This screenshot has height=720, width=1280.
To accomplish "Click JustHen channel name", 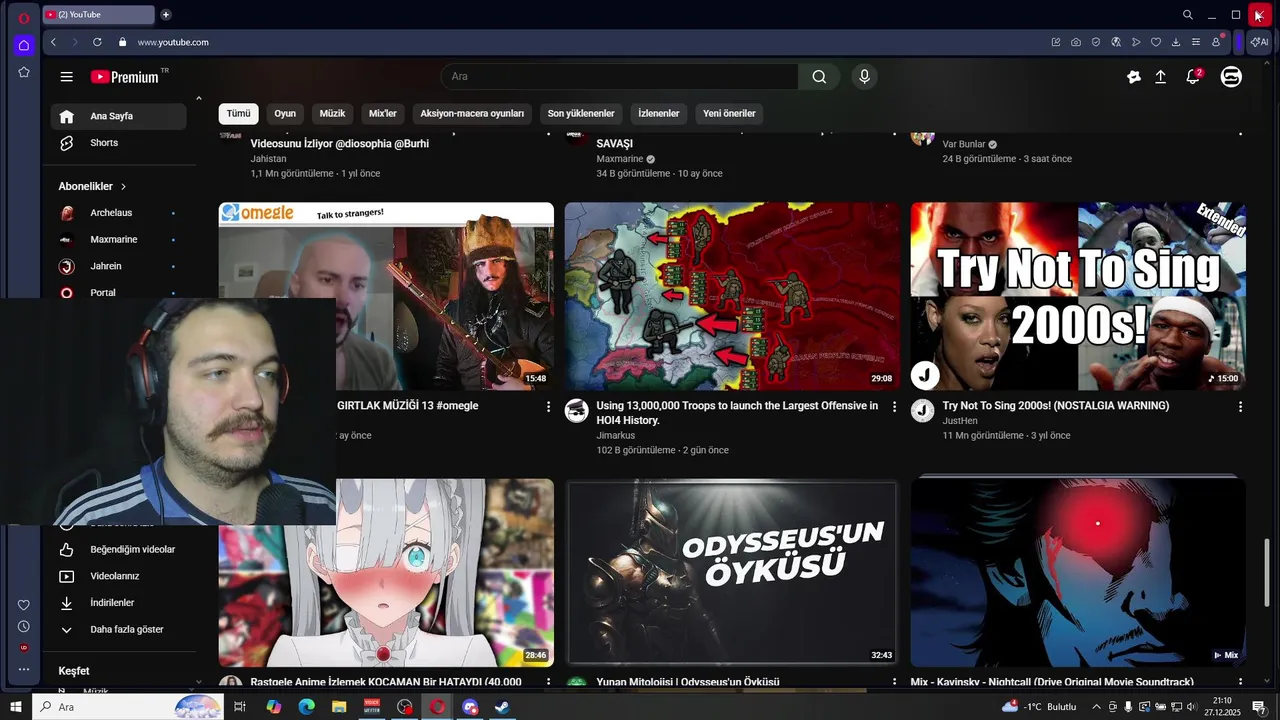I will (x=960, y=421).
